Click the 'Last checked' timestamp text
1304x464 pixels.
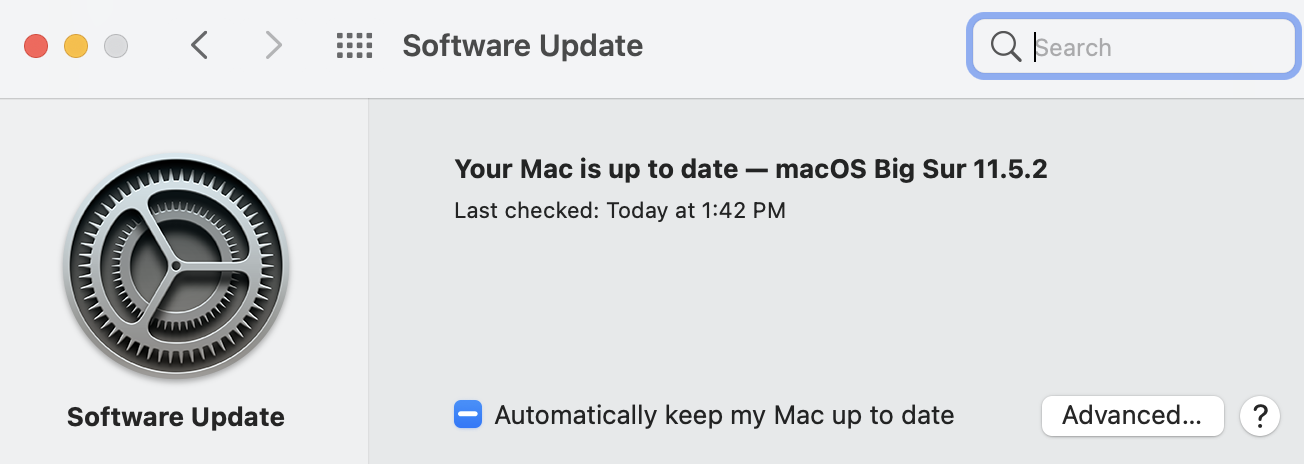click(619, 211)
